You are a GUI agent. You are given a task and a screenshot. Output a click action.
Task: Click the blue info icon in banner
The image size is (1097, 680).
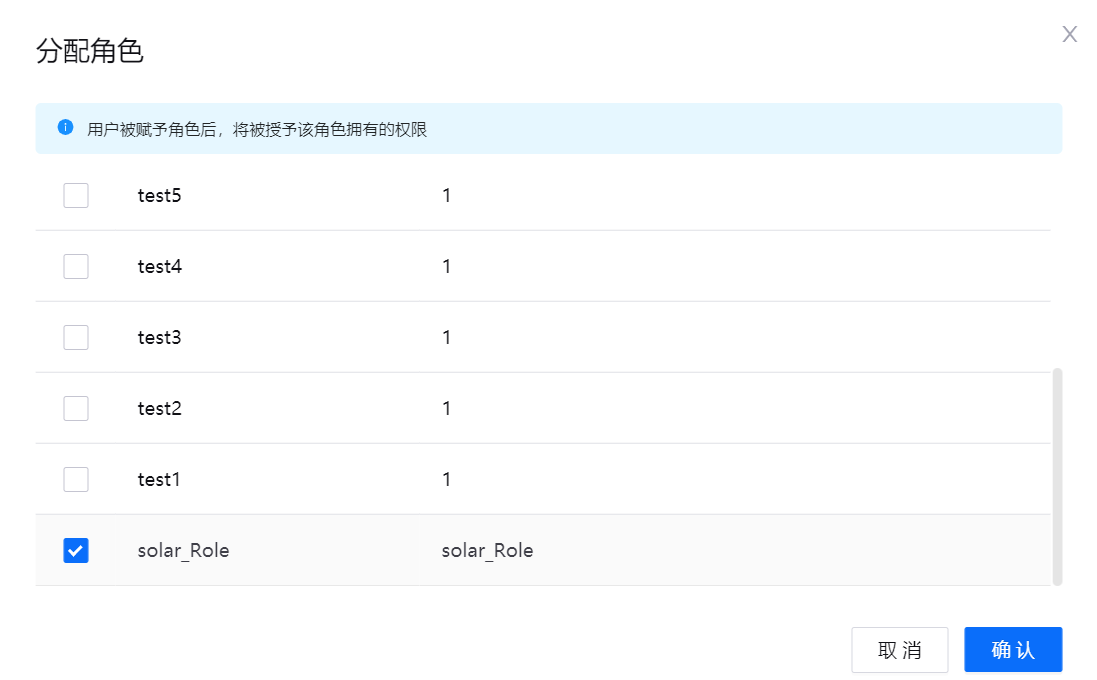pos(66,128)
